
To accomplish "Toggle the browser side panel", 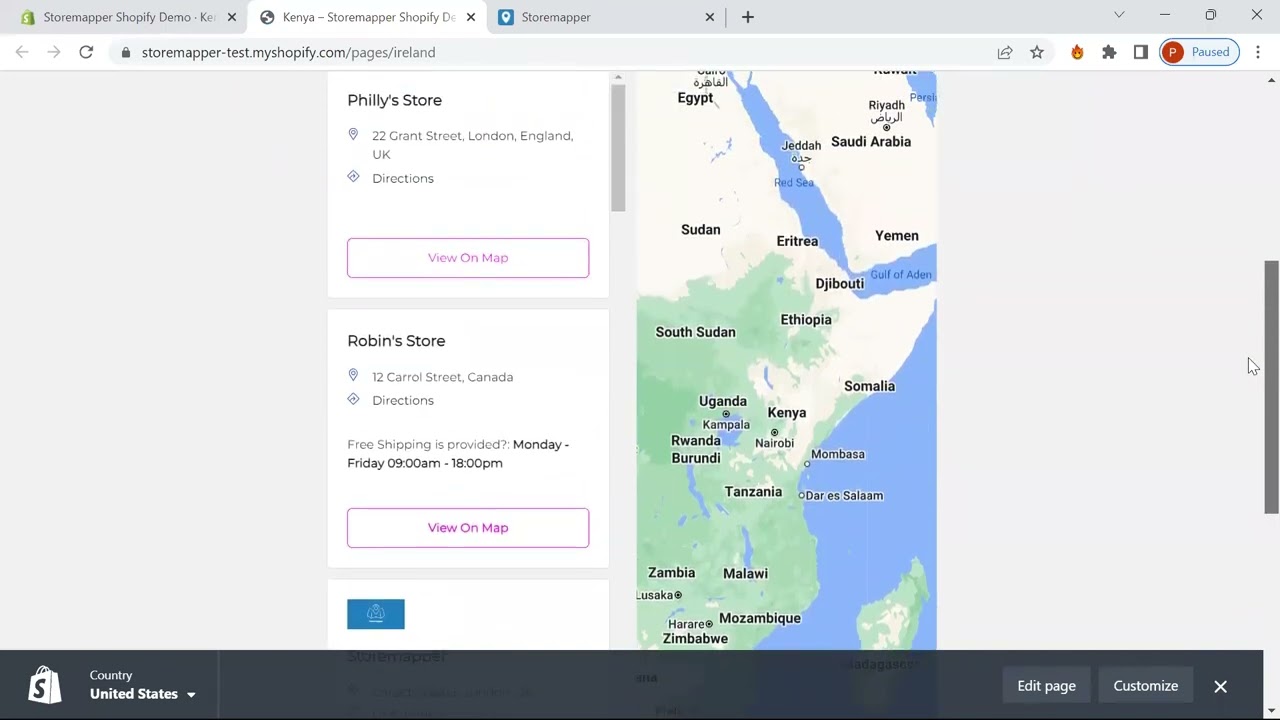I will click(x=1141, y=52).
